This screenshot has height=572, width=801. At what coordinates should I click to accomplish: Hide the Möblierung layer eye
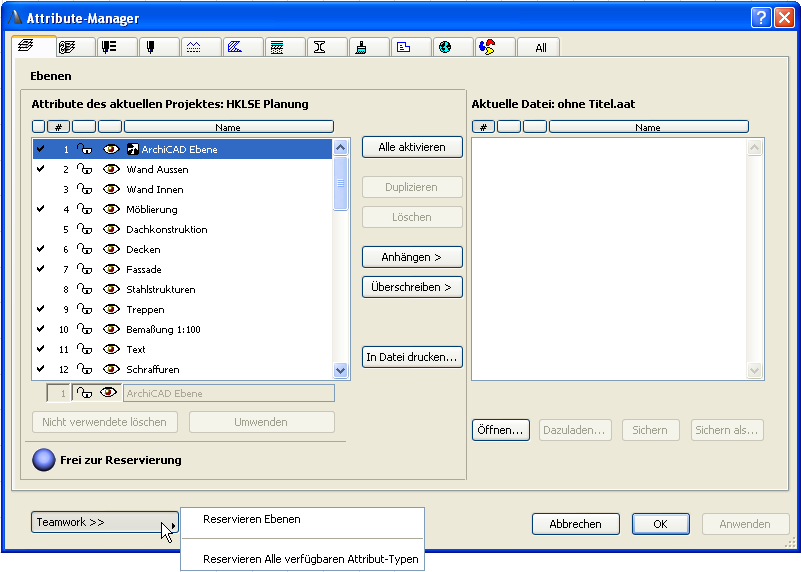(x=111, y=209)
